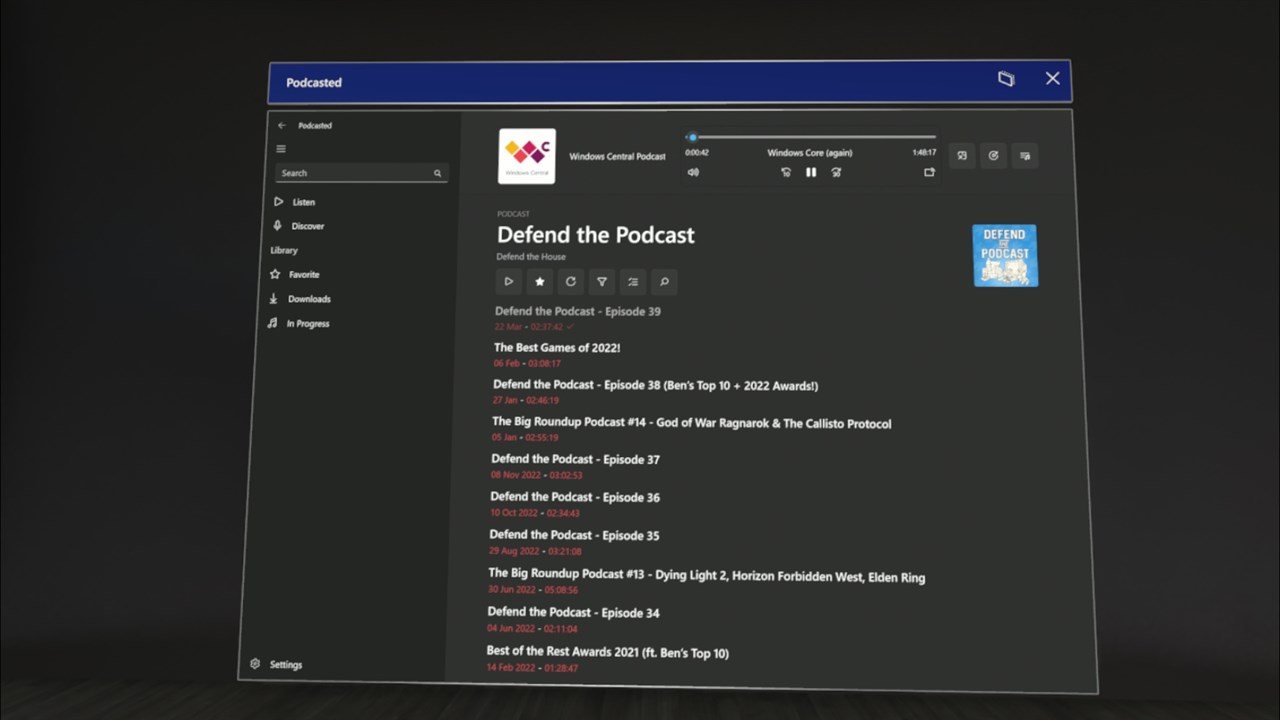Click the cast-to-device icon in the player
Screen dimensions: 1280x720
(929, 172)
